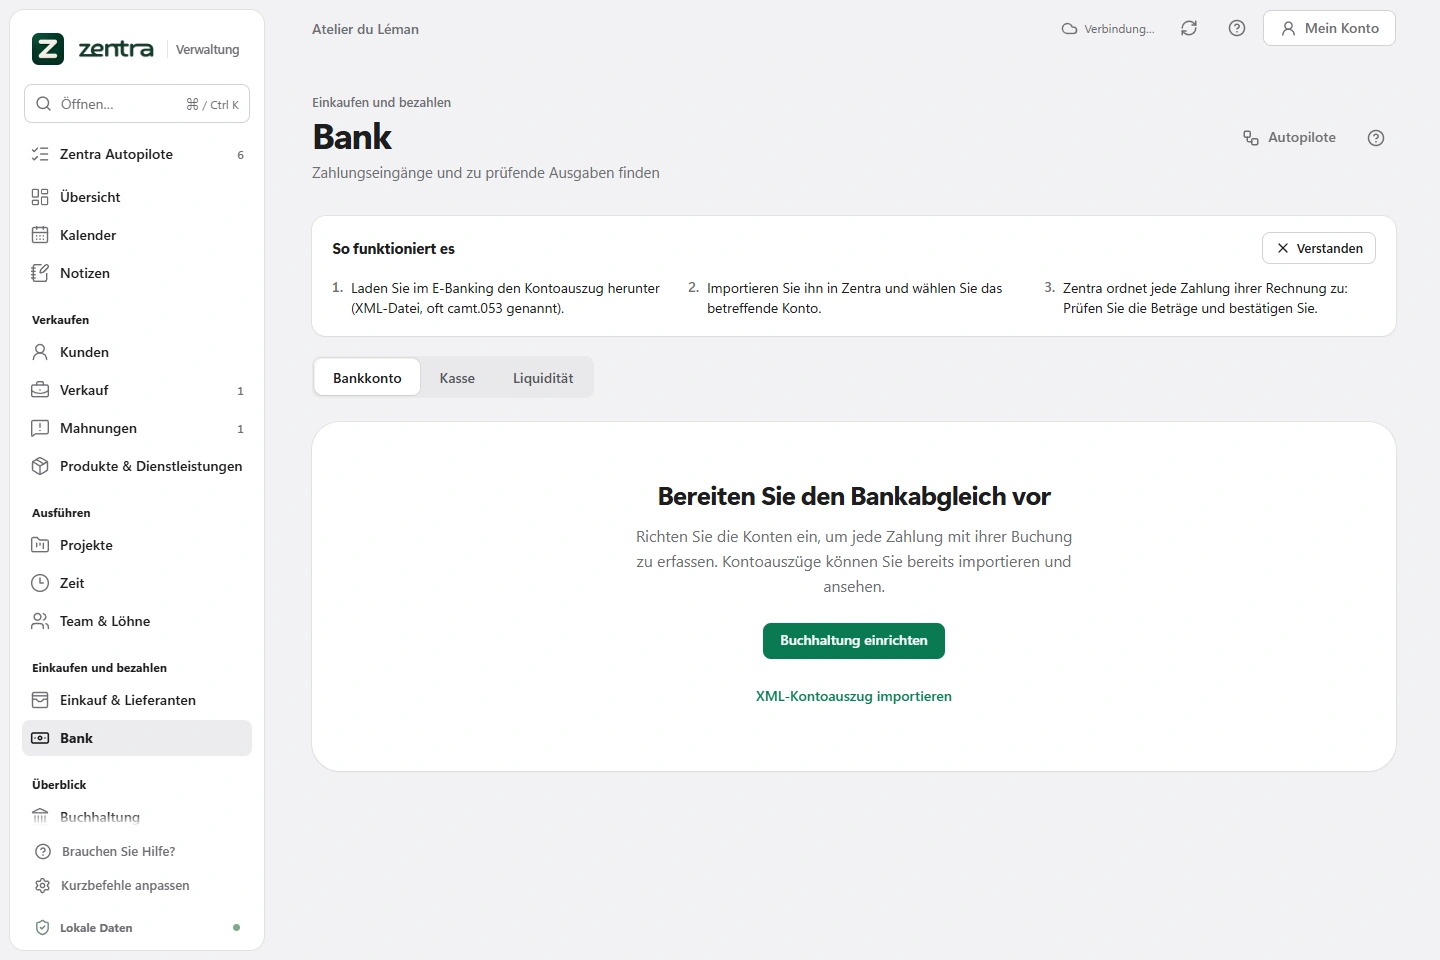The height and width of the screenshot is (960, 1440).
Task: Open Kurzbefehle anpassen settings
Action: click(x=125, y=886)
